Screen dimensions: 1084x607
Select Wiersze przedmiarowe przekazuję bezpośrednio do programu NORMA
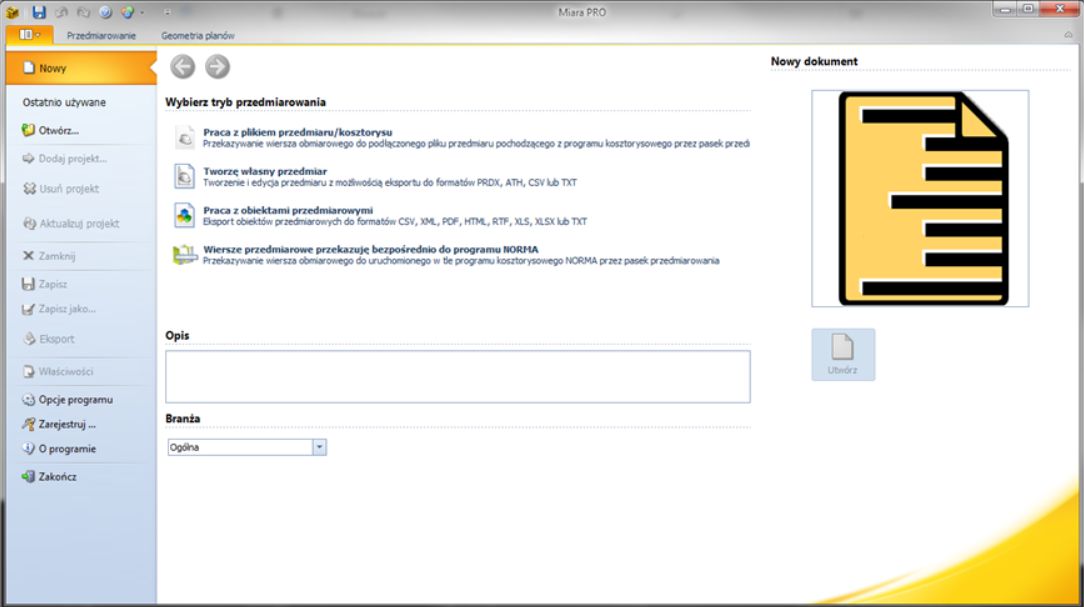point(371,249)
